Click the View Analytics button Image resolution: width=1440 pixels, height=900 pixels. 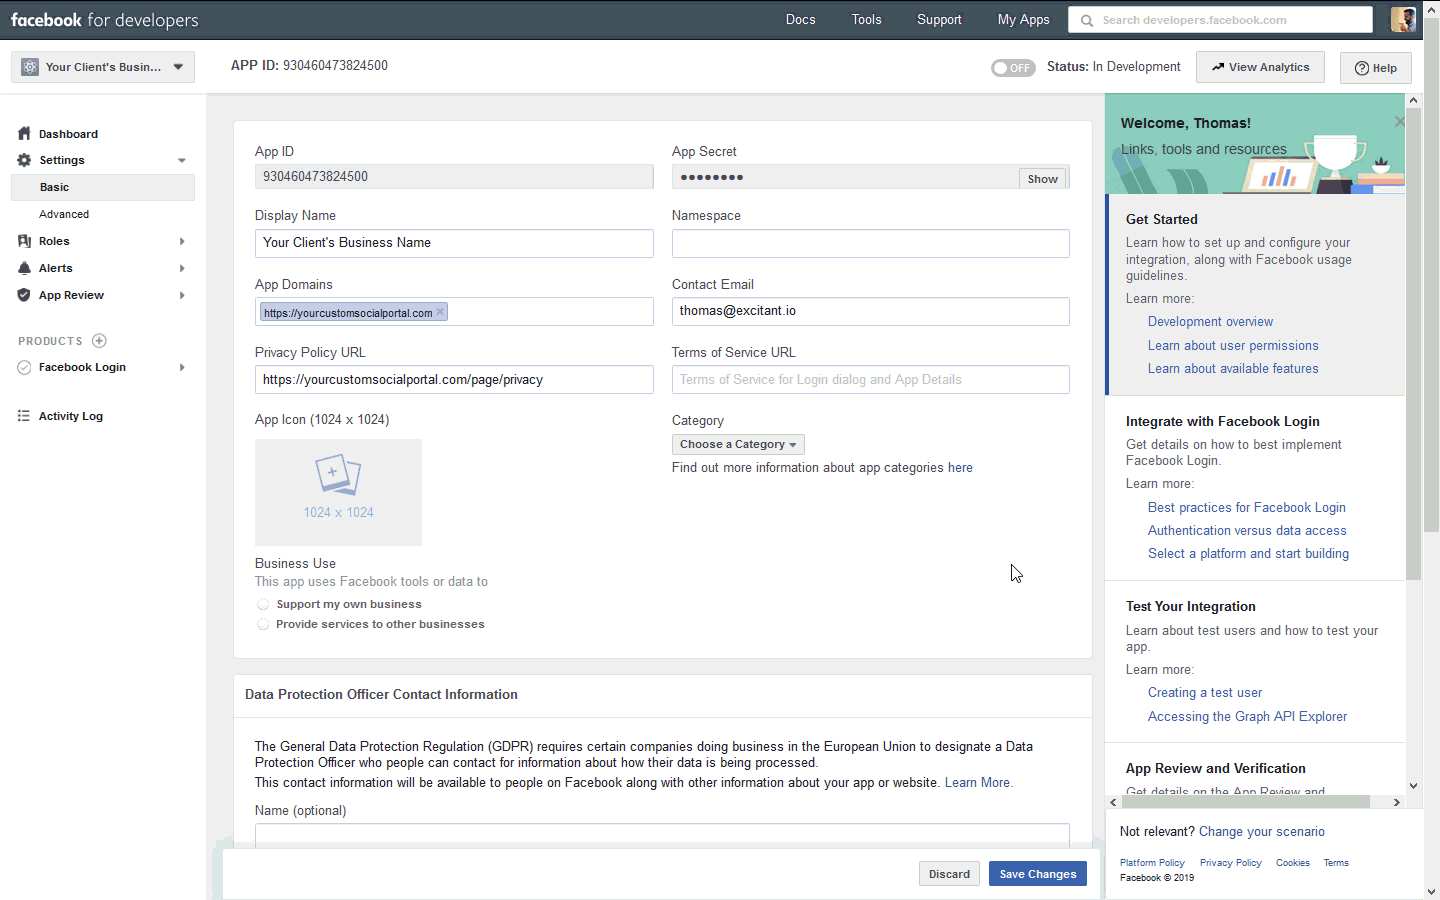1260,67
